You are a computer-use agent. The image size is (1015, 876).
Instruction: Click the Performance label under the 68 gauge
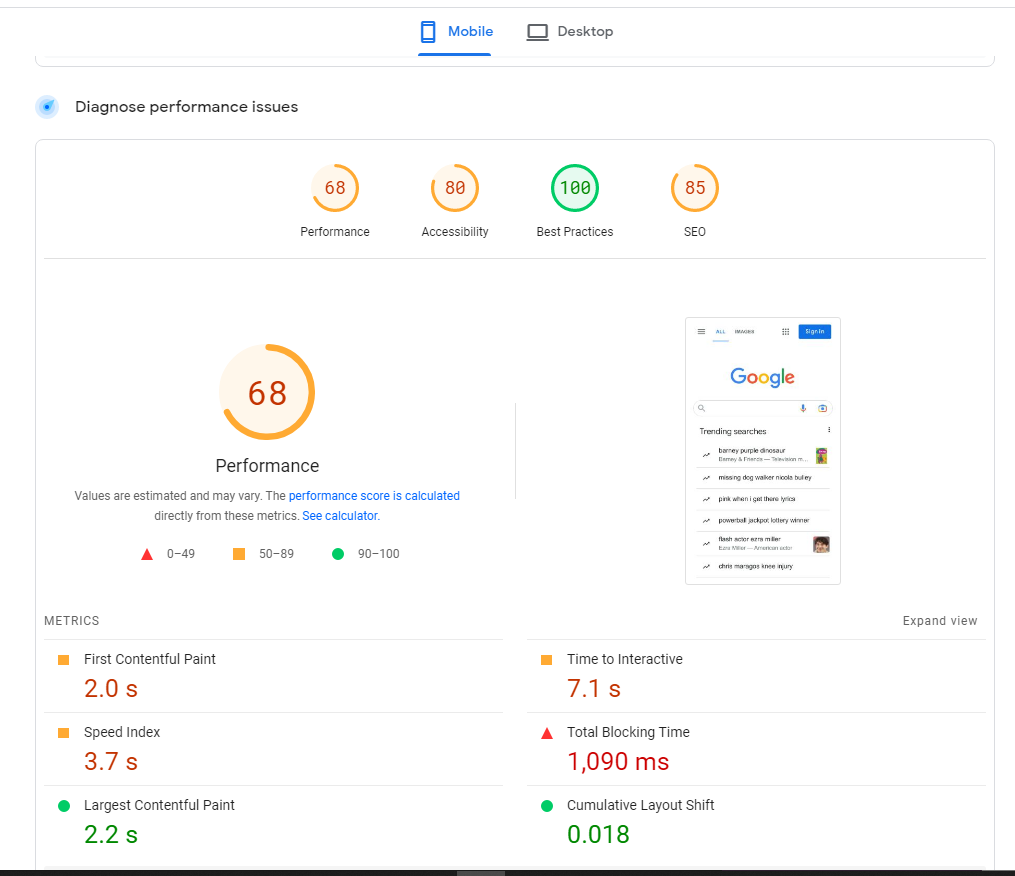[x=335, y=232]
